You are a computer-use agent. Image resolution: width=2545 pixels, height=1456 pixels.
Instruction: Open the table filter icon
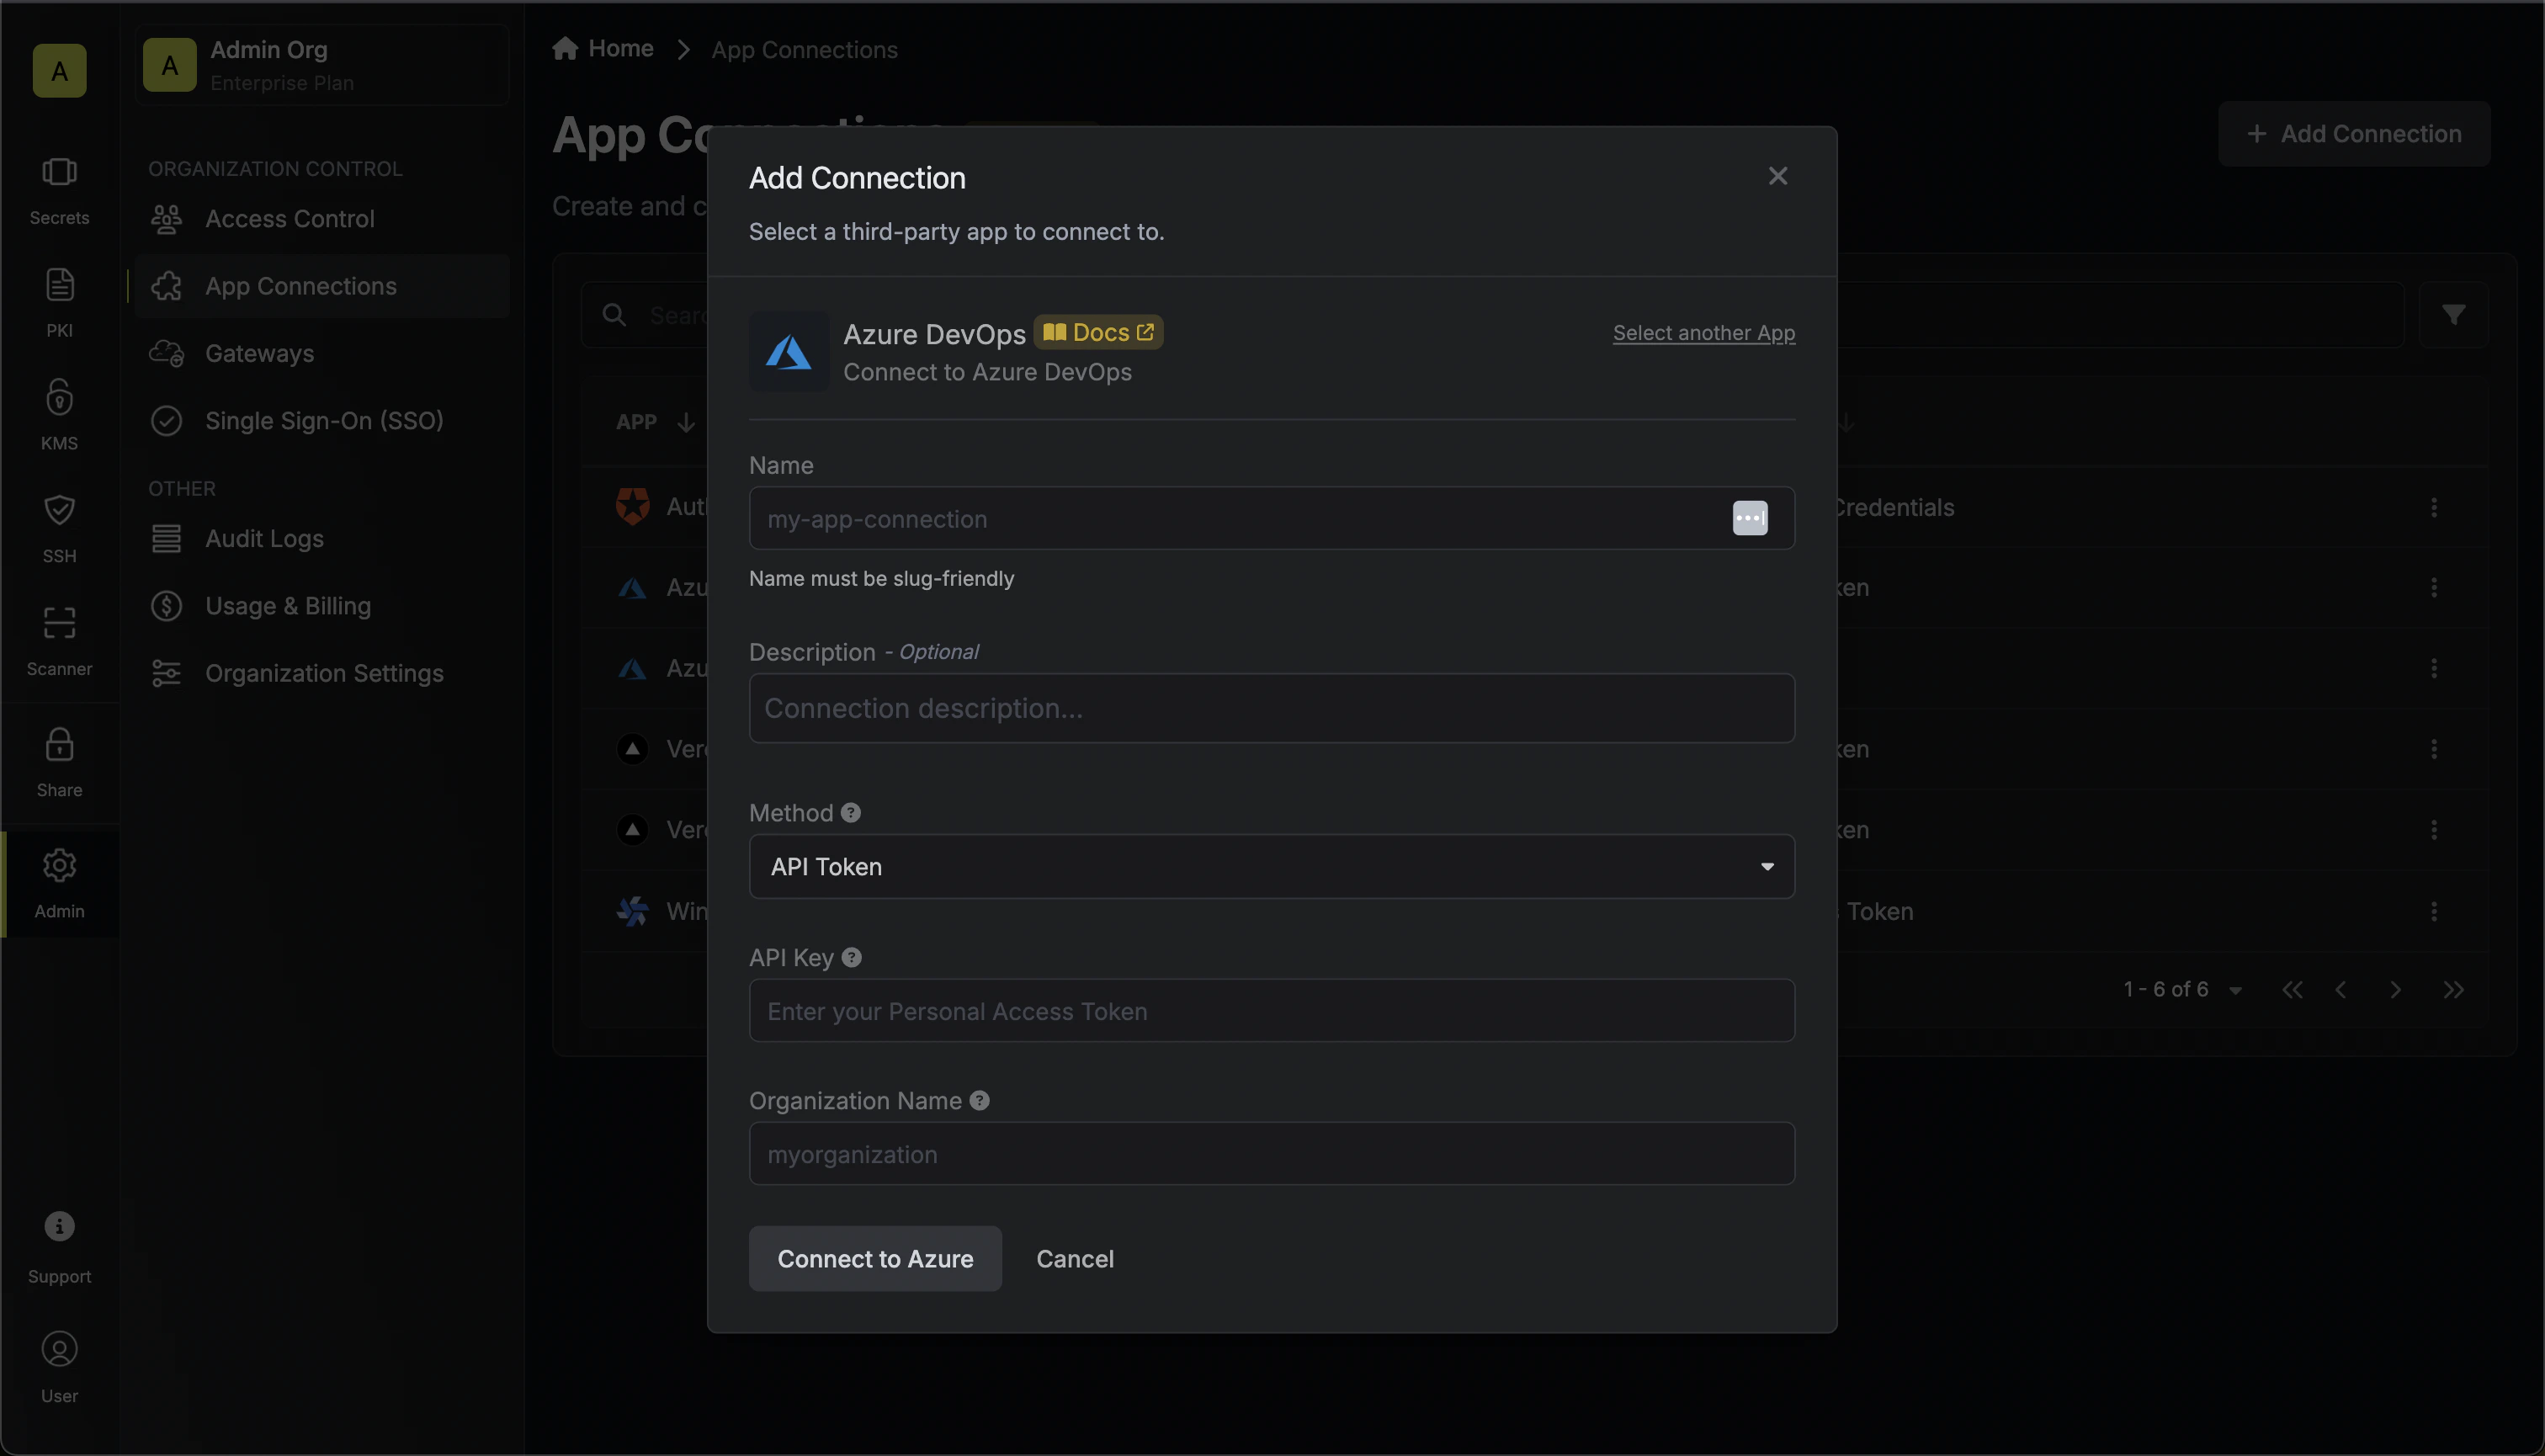2454,315
